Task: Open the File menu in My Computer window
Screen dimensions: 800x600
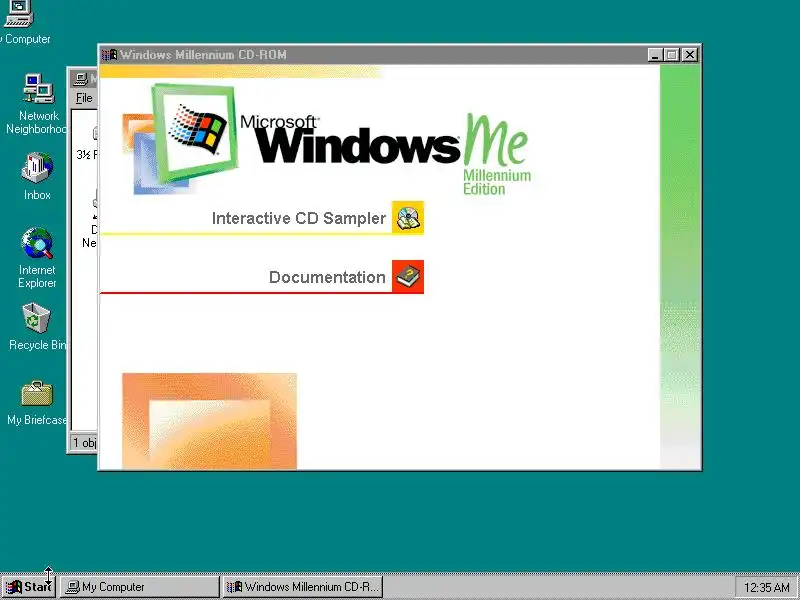Action: click(x=84, y=98)
